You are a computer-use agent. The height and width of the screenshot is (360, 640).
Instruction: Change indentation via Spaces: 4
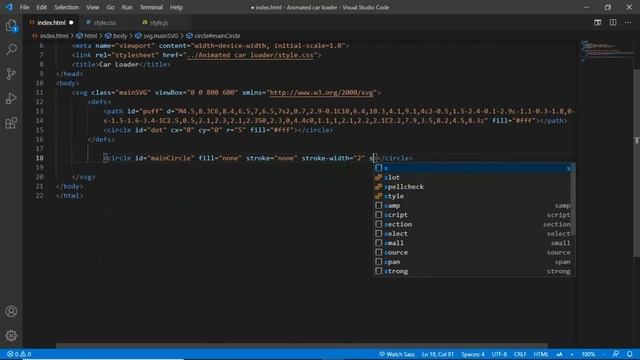pyautogui.click(x=473, y=354)
